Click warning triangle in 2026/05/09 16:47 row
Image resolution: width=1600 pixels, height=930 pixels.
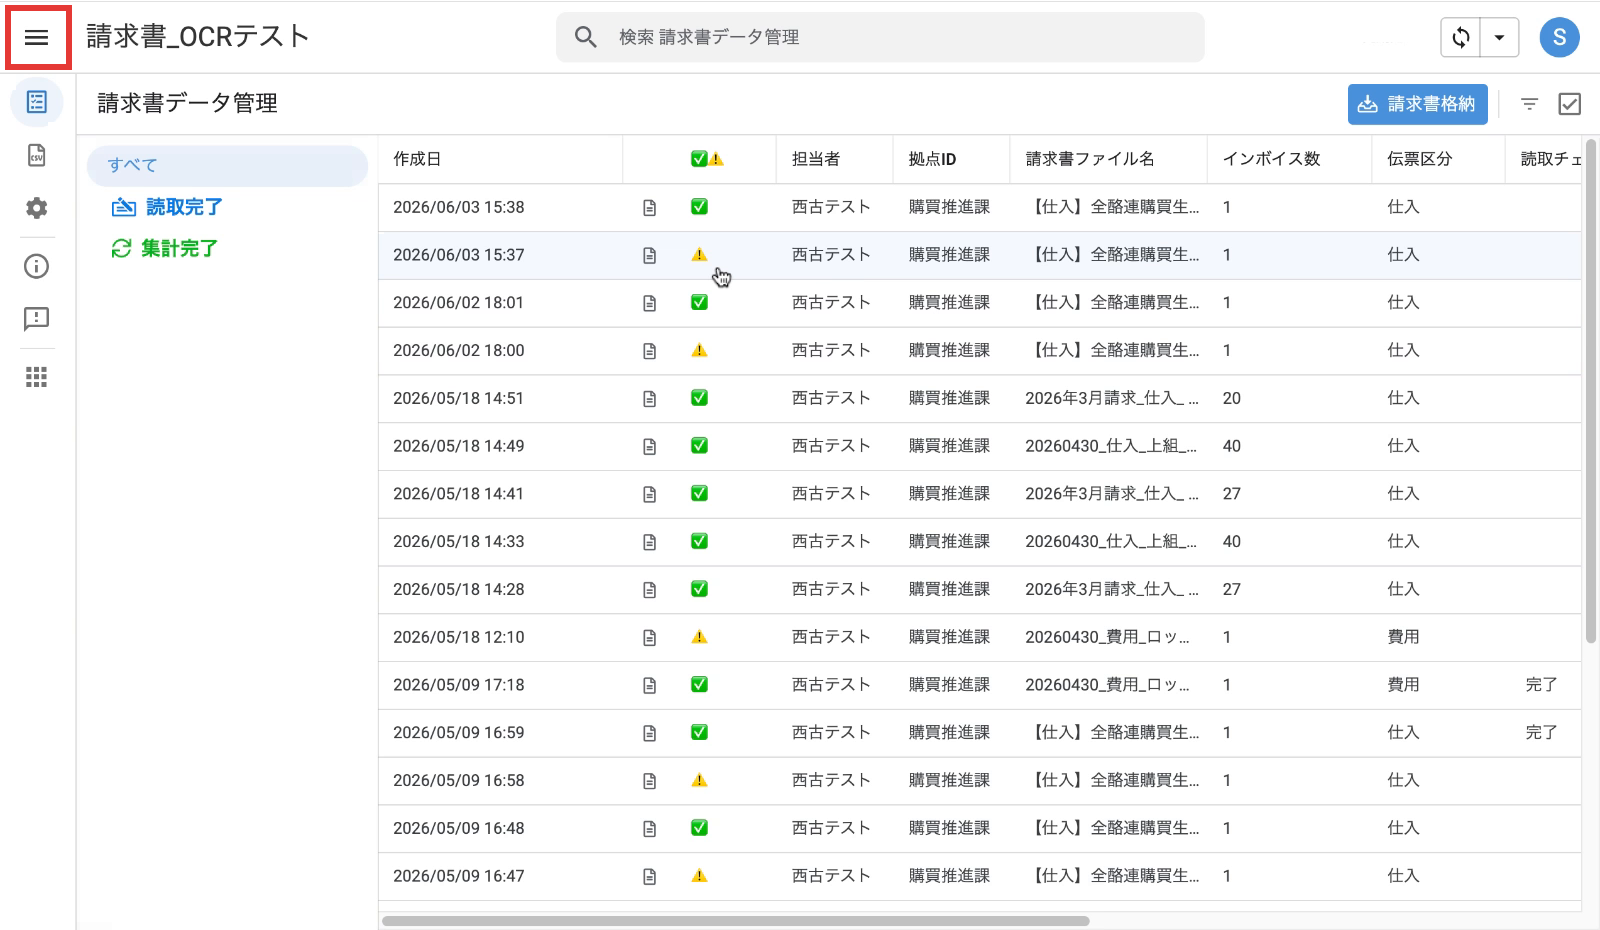699,876
